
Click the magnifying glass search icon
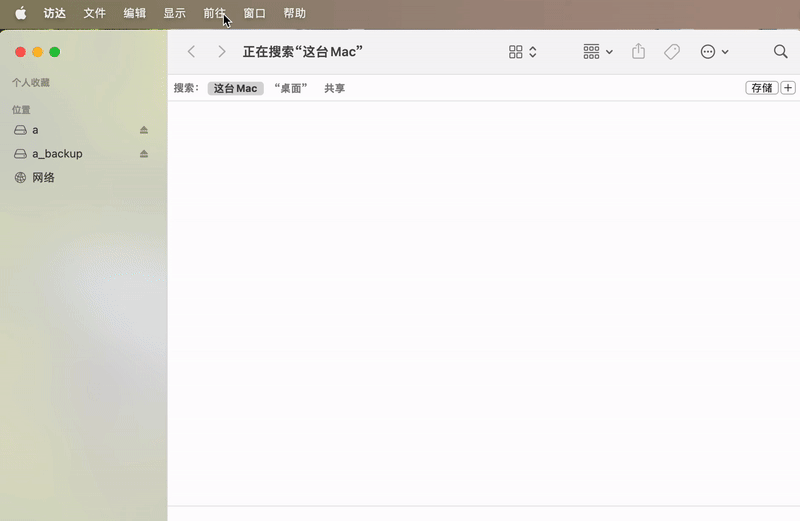click(x=780, y=52)
